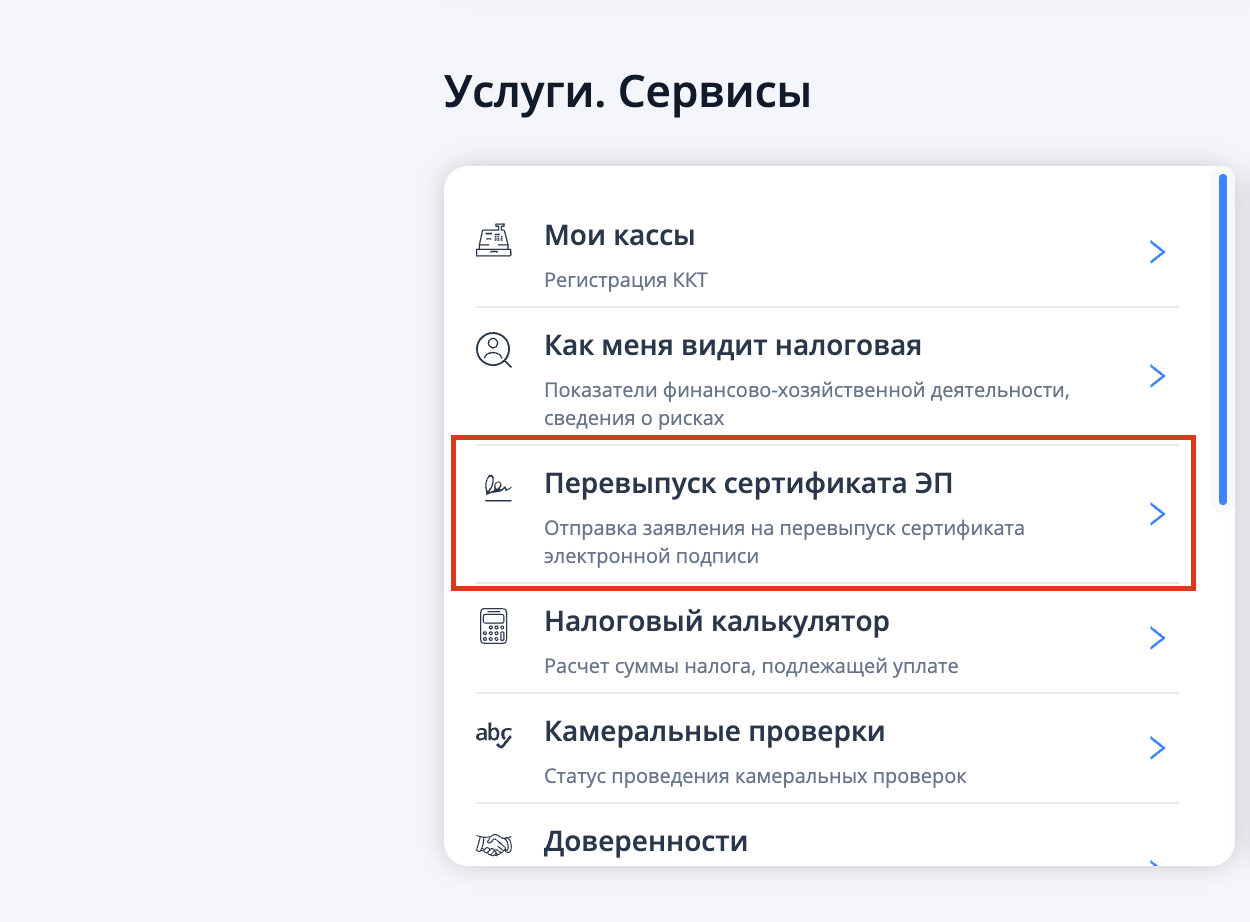Click the abc checkmark icon for Камеральные проверки
Viewport: 1250px width, 922px height.
click(493, 735)
